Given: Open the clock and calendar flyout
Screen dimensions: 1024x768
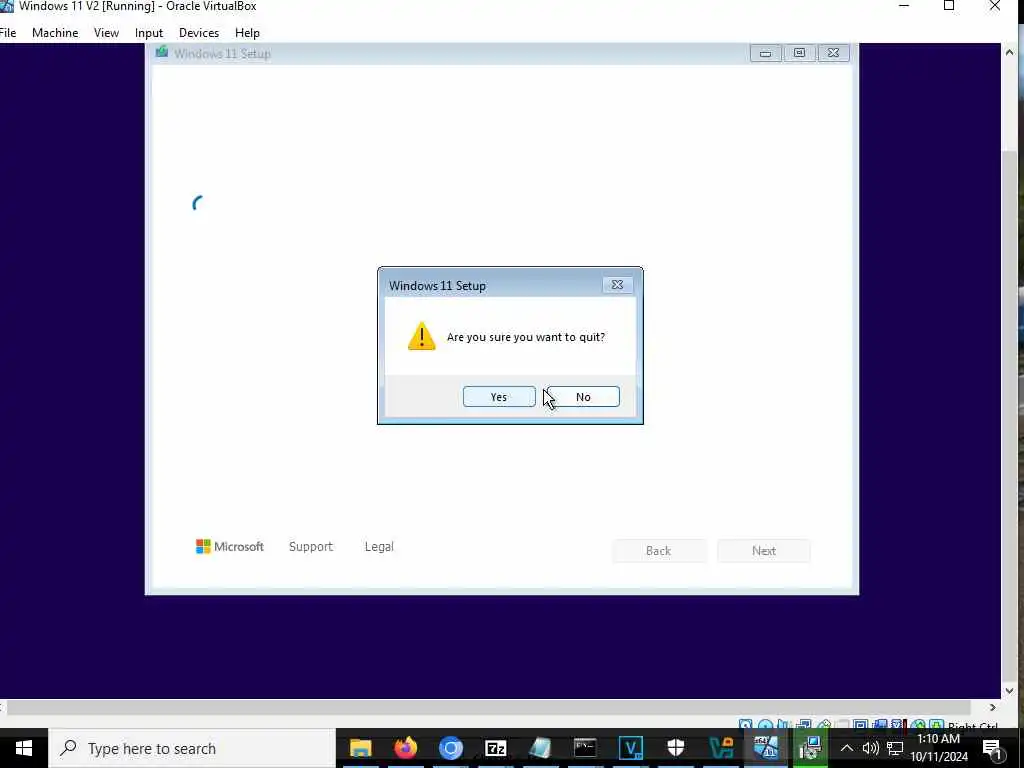Looking at the screenshot, I should click(x=939, y=748).
